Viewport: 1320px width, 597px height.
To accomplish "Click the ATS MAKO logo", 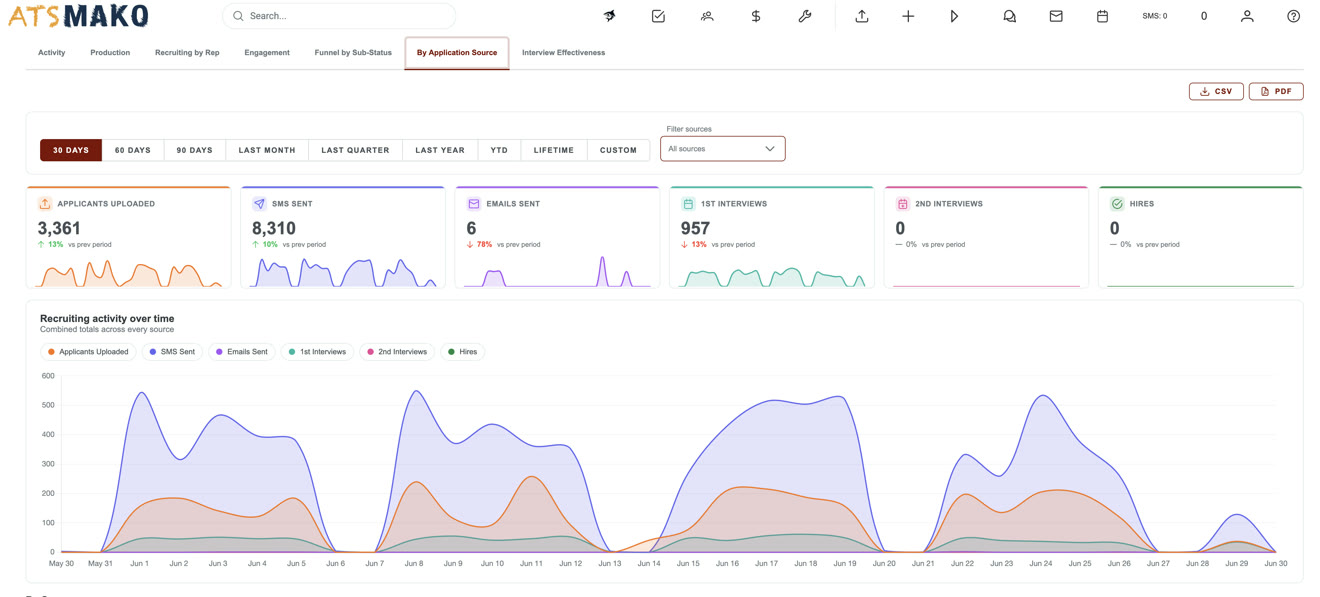I will pos(78,16).
